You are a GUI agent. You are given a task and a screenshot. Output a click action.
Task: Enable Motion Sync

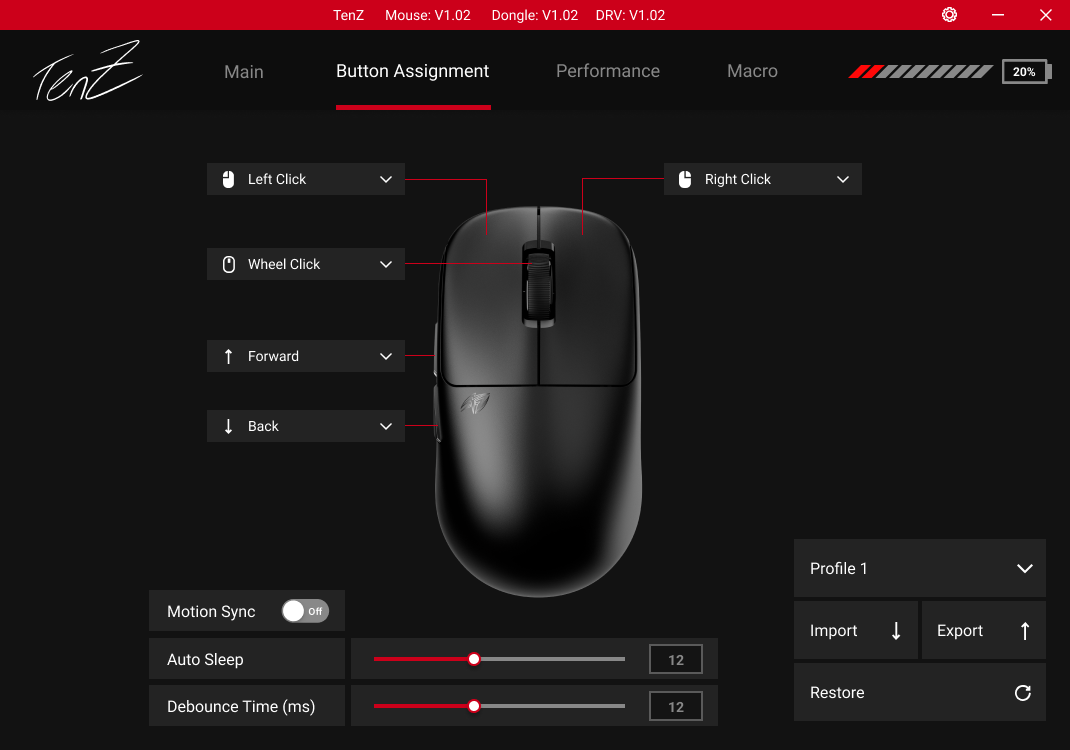pyautogui.click(x=305, y=610)
